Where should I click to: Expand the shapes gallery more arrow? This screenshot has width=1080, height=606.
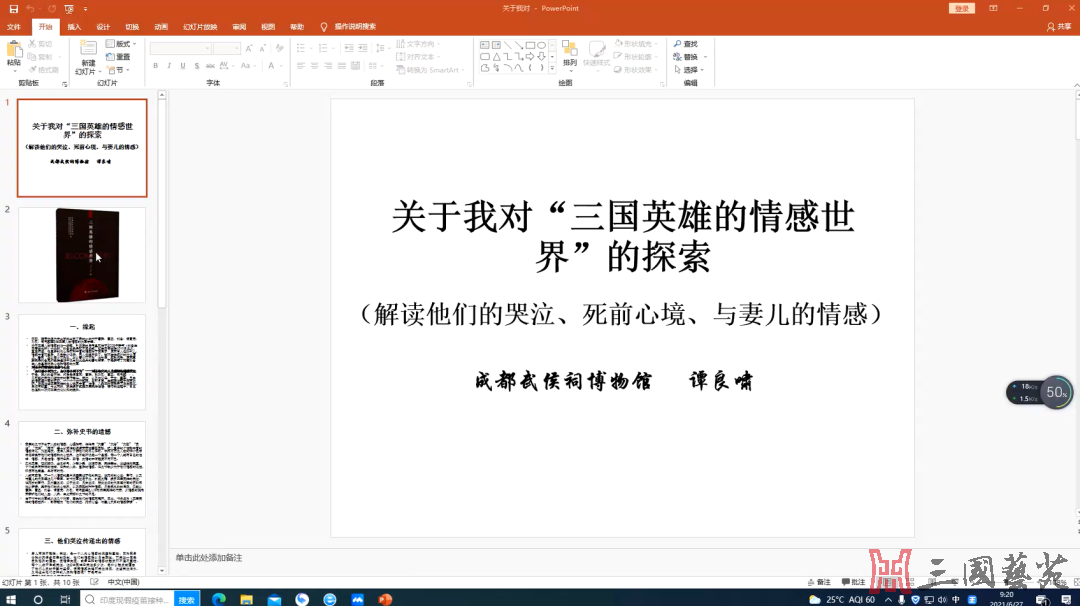(553, 69)
